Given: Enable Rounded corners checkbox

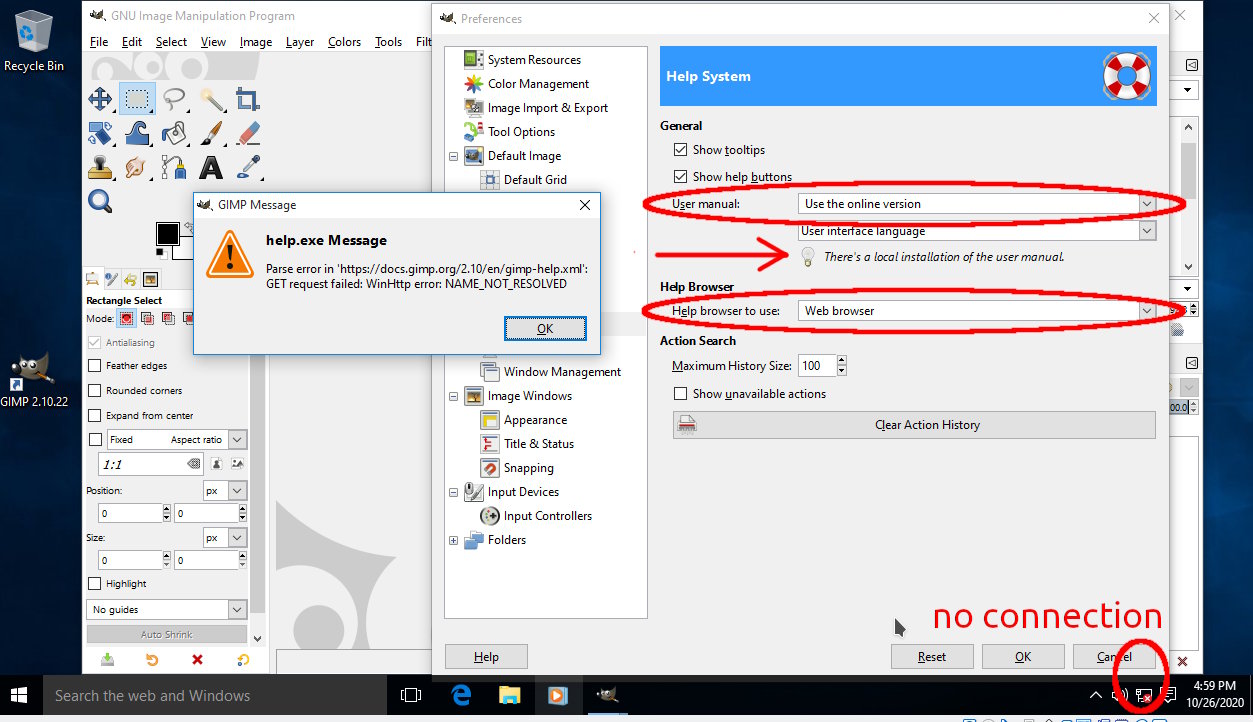Looking at the screenshot, I should 95,391.
